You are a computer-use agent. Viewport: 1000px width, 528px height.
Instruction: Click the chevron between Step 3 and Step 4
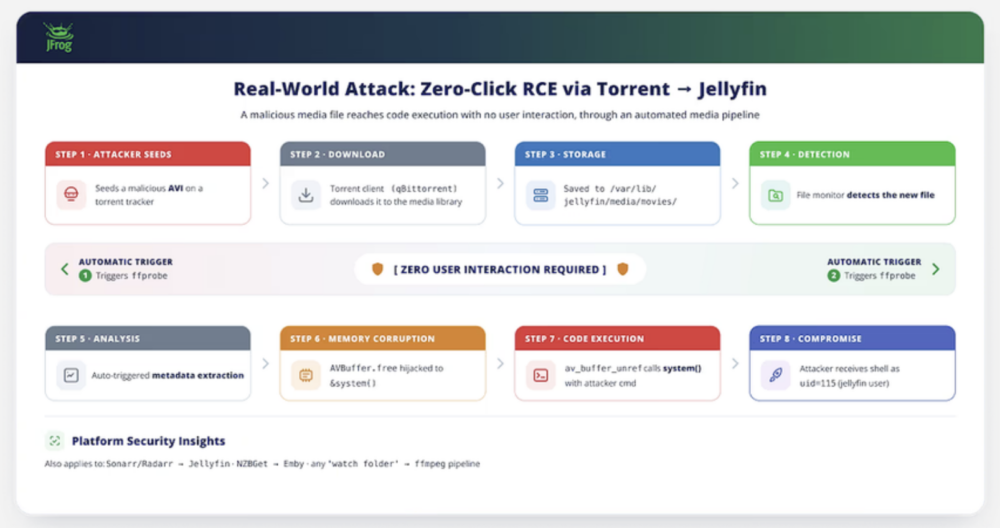coord(735,184)
